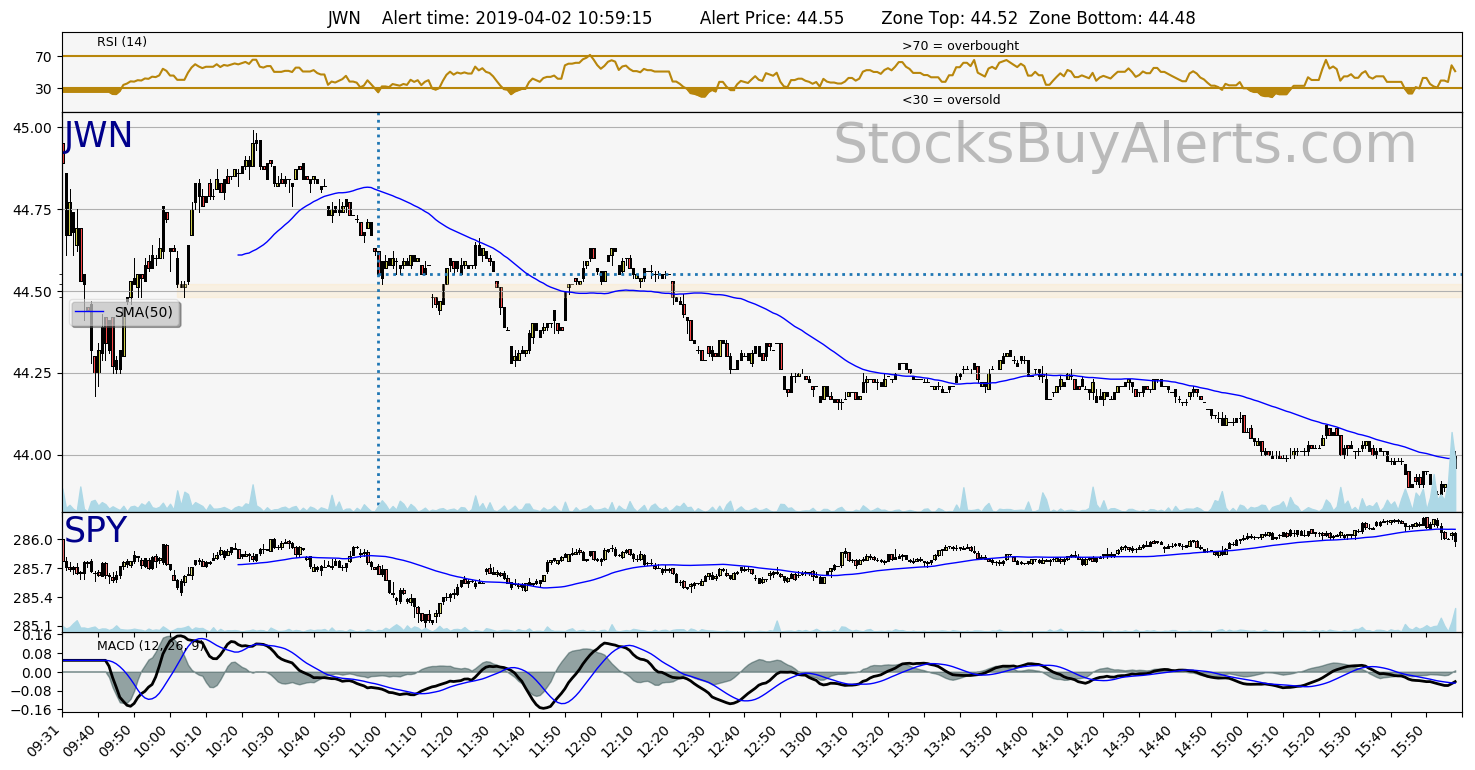Click the 285.1 SPY axis label

[x=33, y=627]
